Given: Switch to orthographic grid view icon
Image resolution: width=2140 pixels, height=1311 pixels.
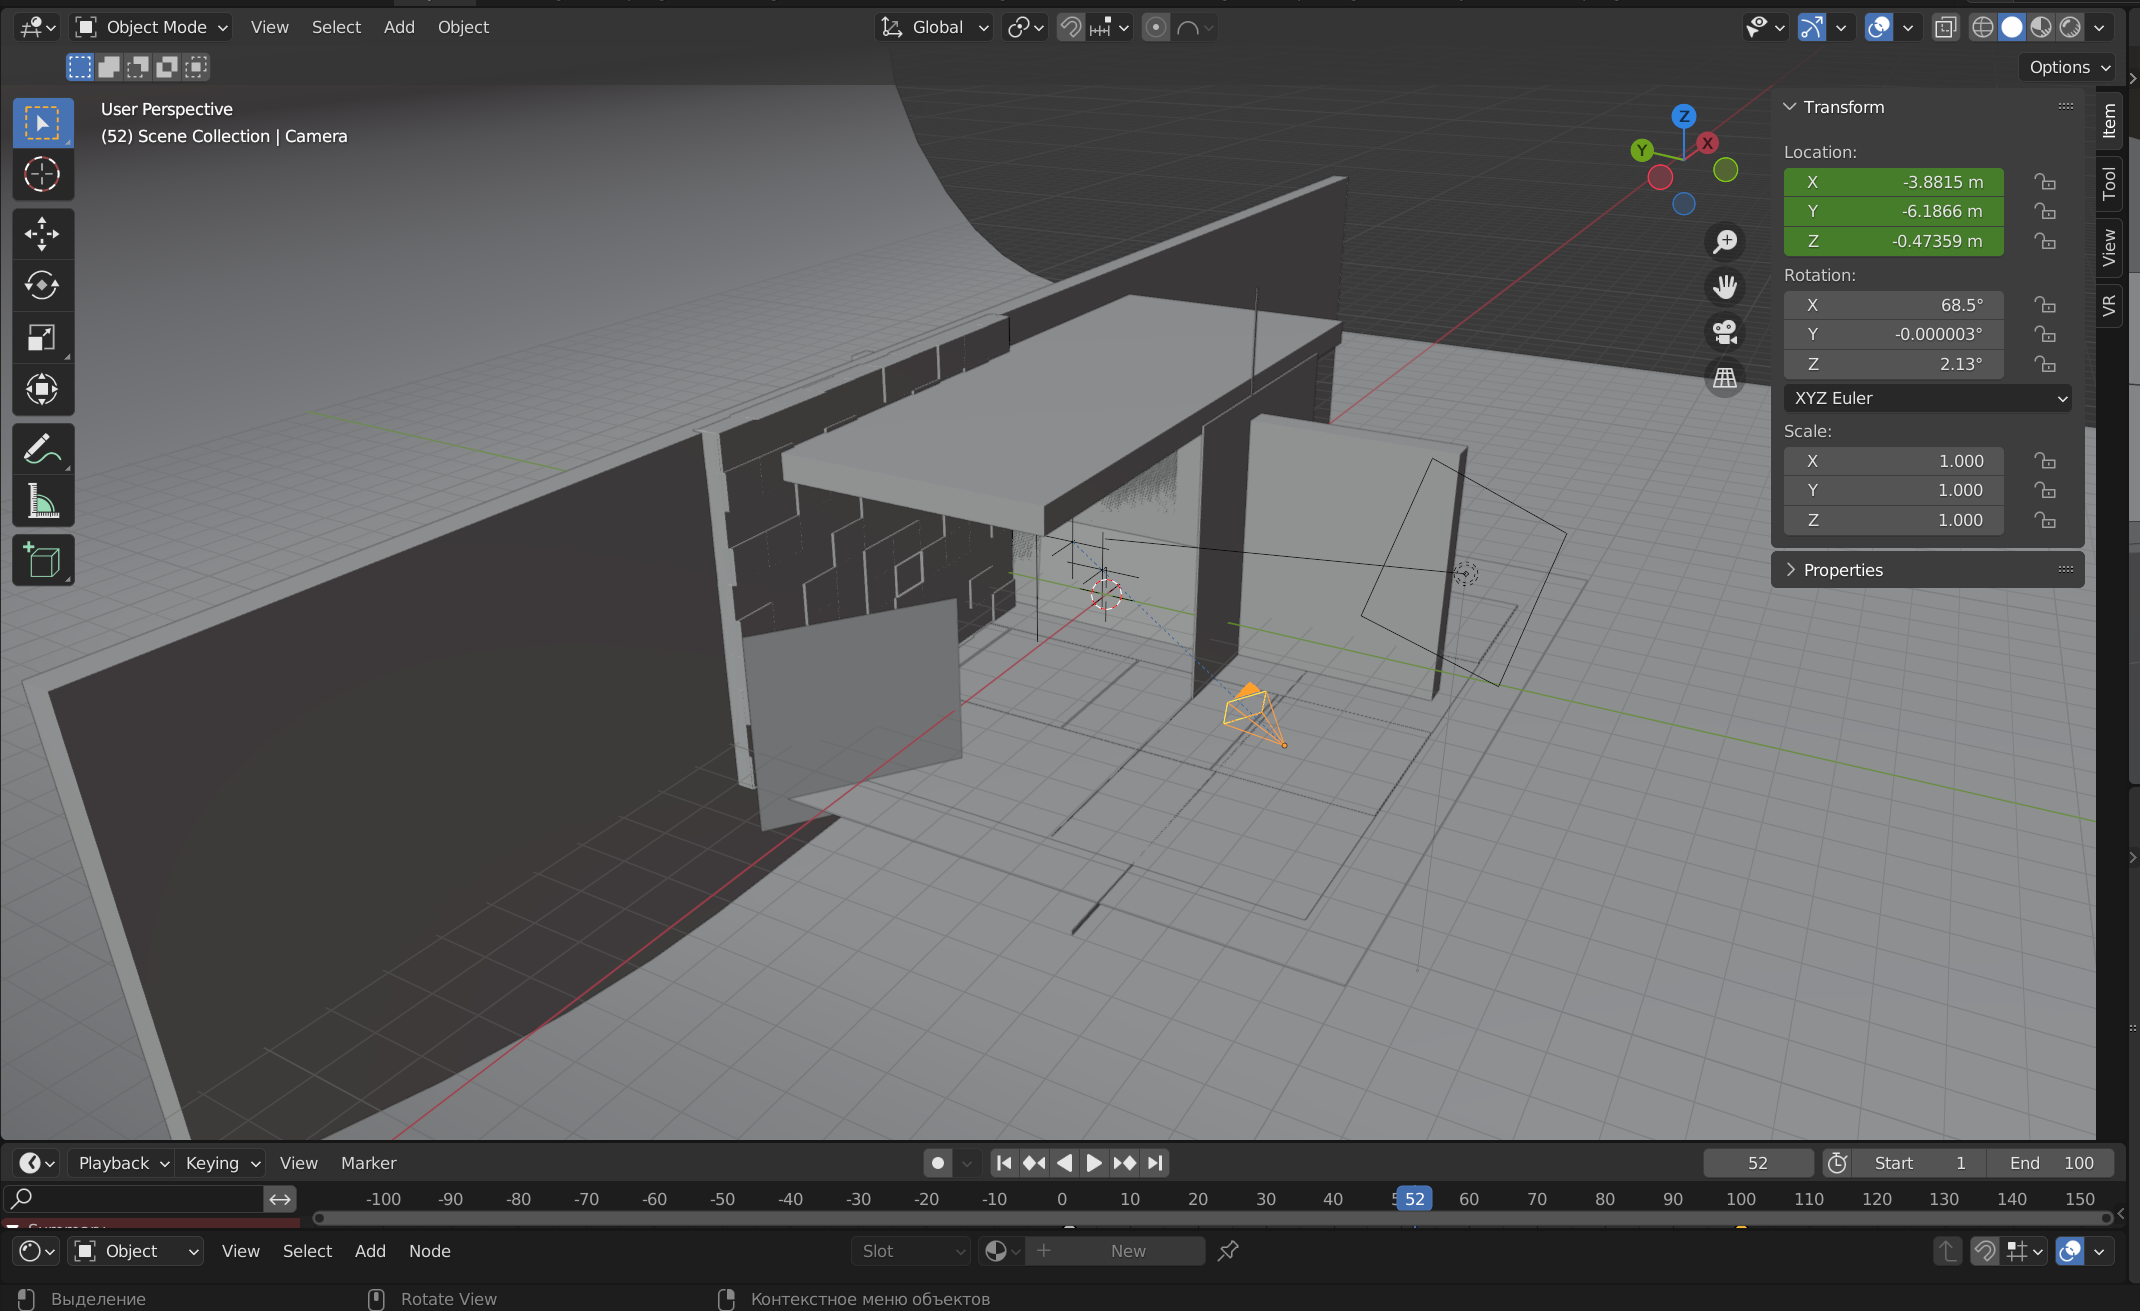Looking at the screenshot, I should [x=1725, y=378].
